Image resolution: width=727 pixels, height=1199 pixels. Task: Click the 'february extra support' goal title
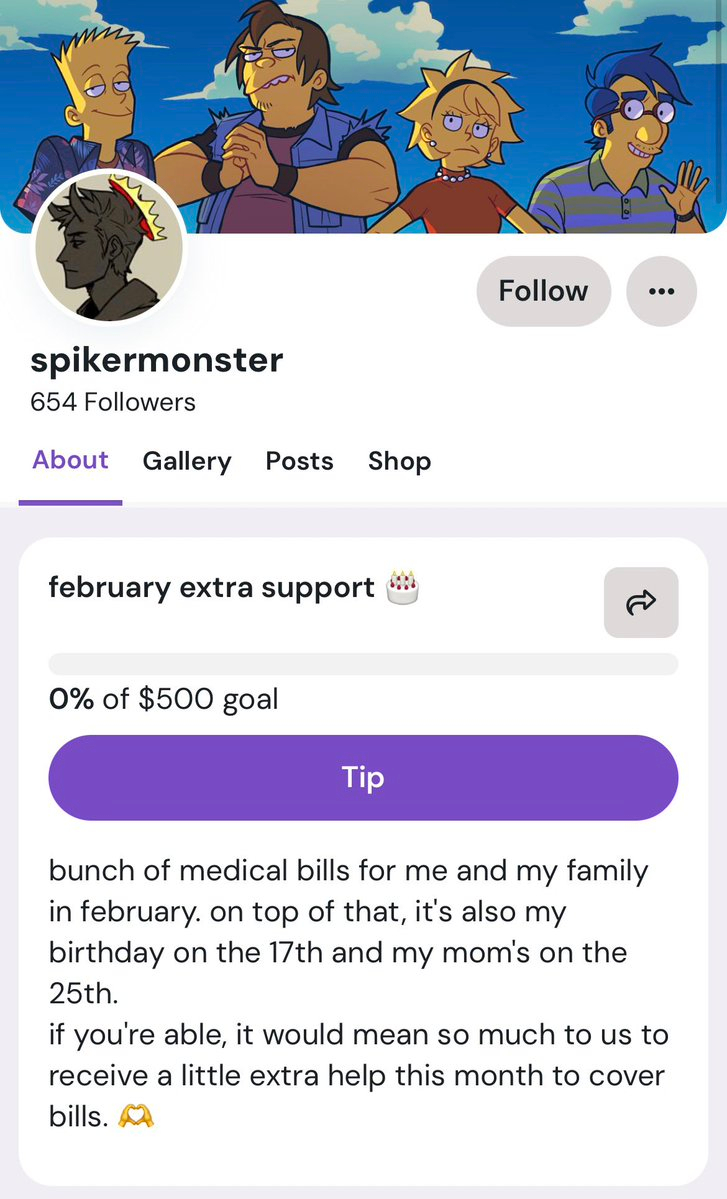tap(211, 587)
